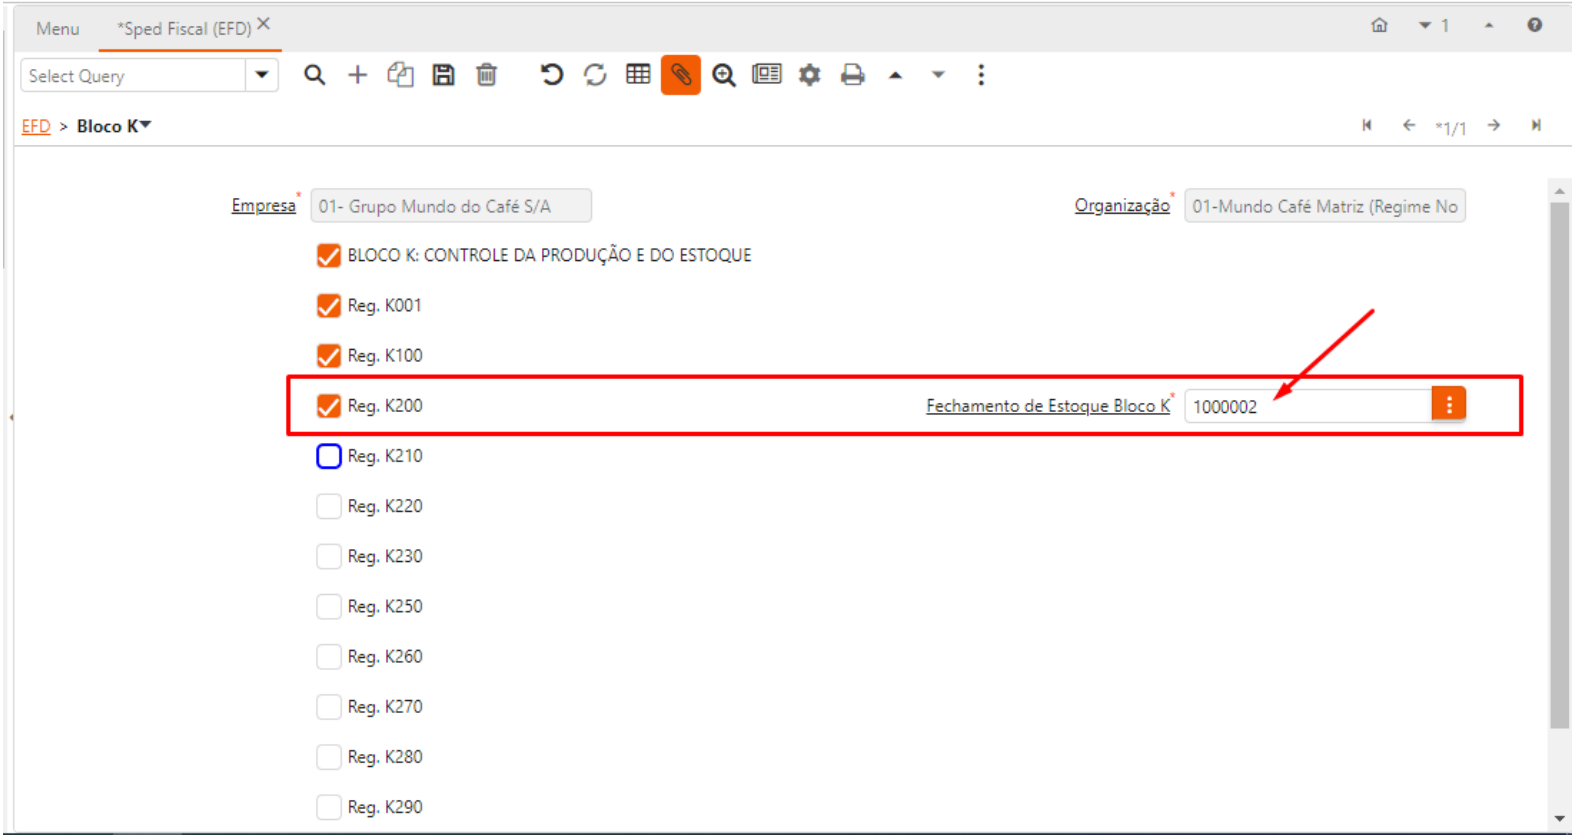The width and height of the screenshot is (1576, 835).
Task: Click the magnifier search icon in toolbar
Action: coord(314,75)
